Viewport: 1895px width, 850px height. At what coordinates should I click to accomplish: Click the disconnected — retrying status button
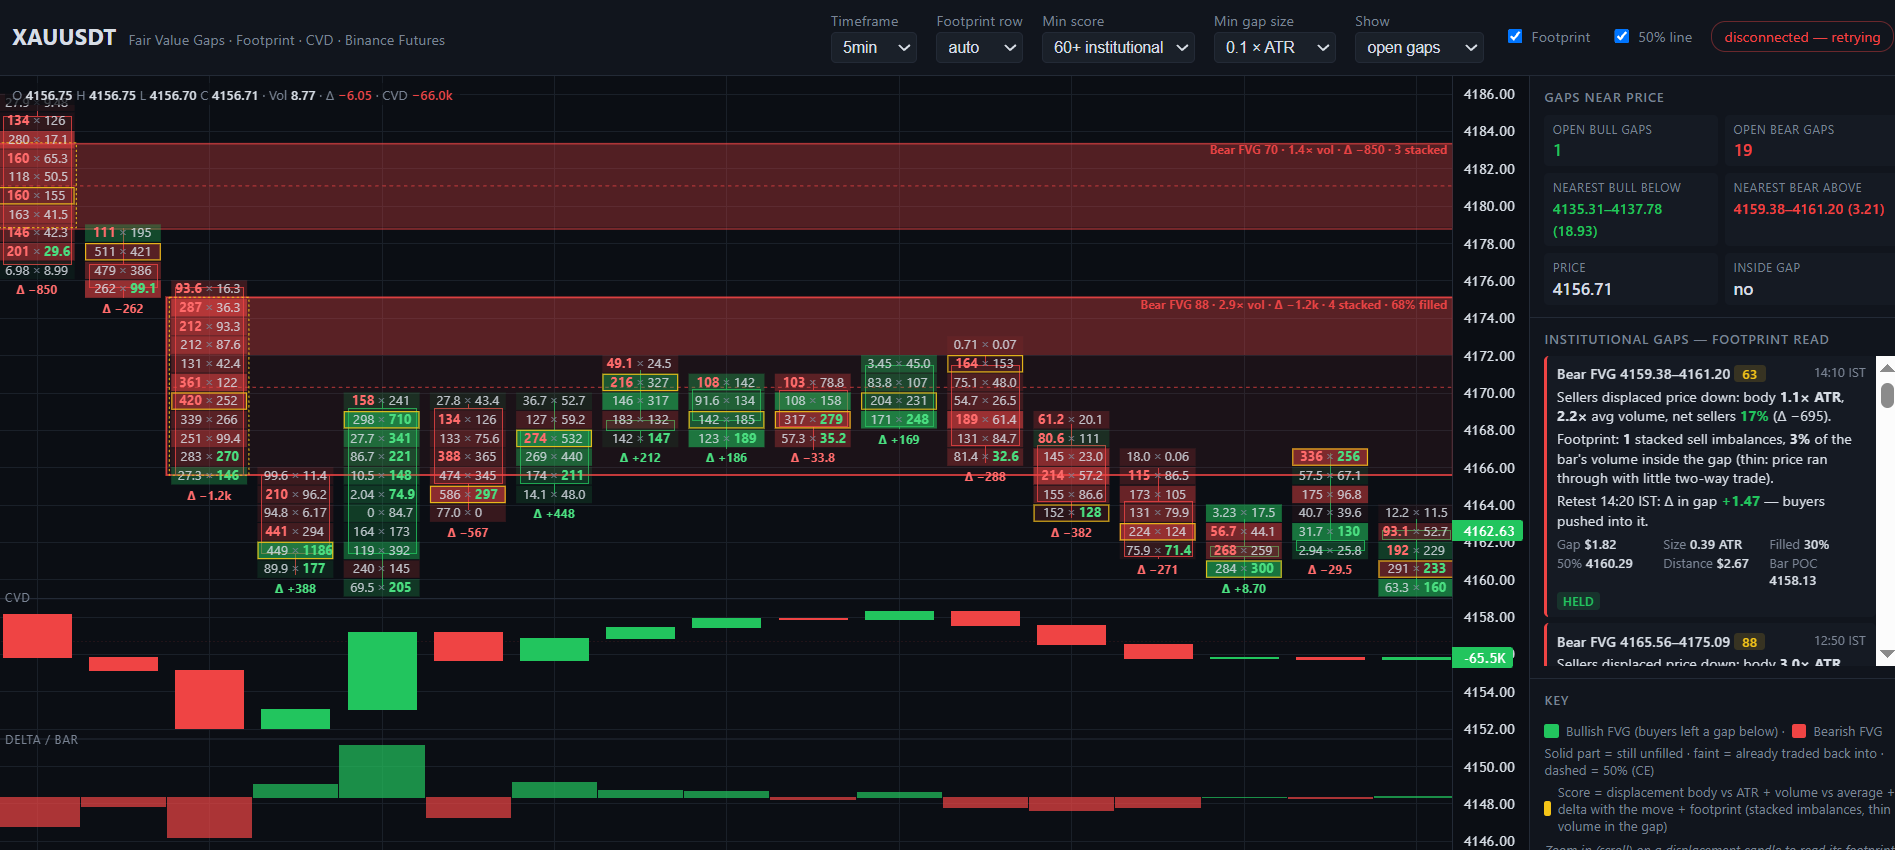[x=1802, y=37]
